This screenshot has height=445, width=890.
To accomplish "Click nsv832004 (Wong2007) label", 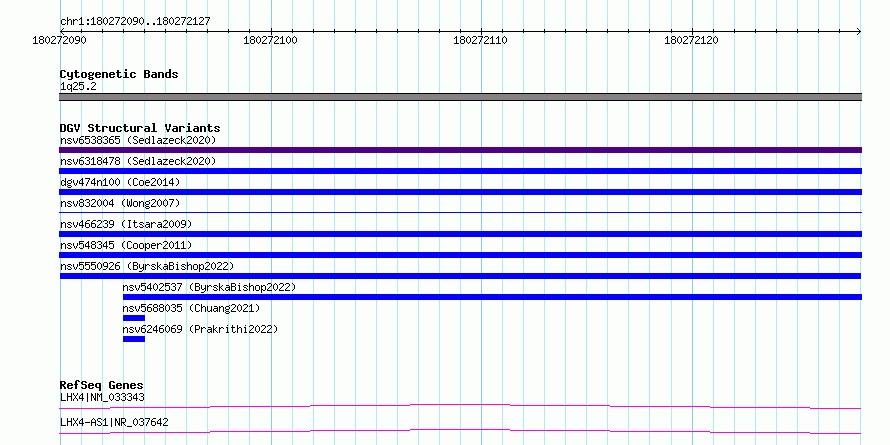I will 120,203.
